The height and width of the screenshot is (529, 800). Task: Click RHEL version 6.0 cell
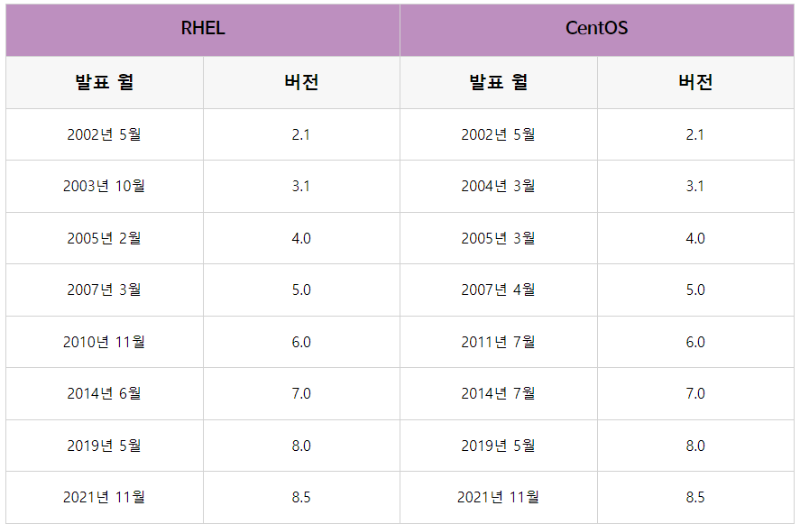coord(302,342)
